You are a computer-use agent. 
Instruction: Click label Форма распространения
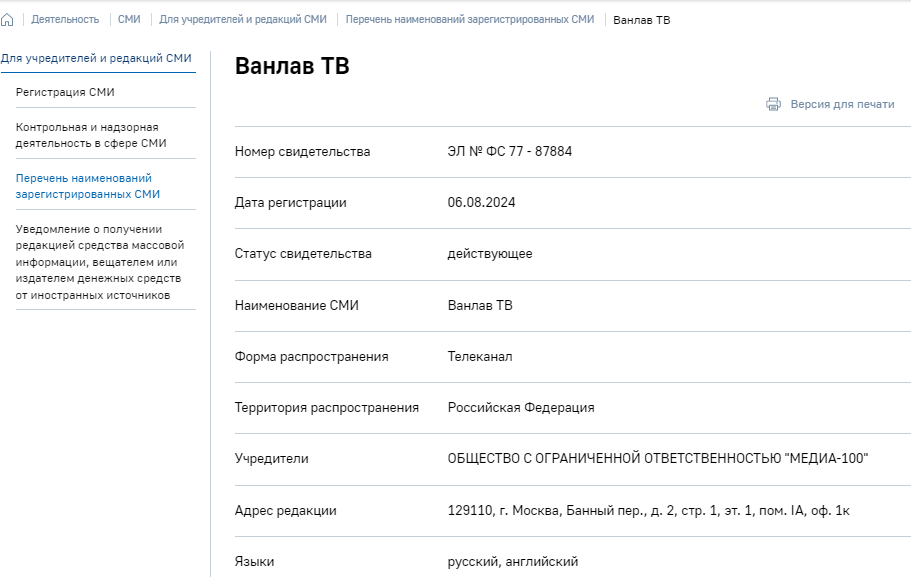(311, 357)
